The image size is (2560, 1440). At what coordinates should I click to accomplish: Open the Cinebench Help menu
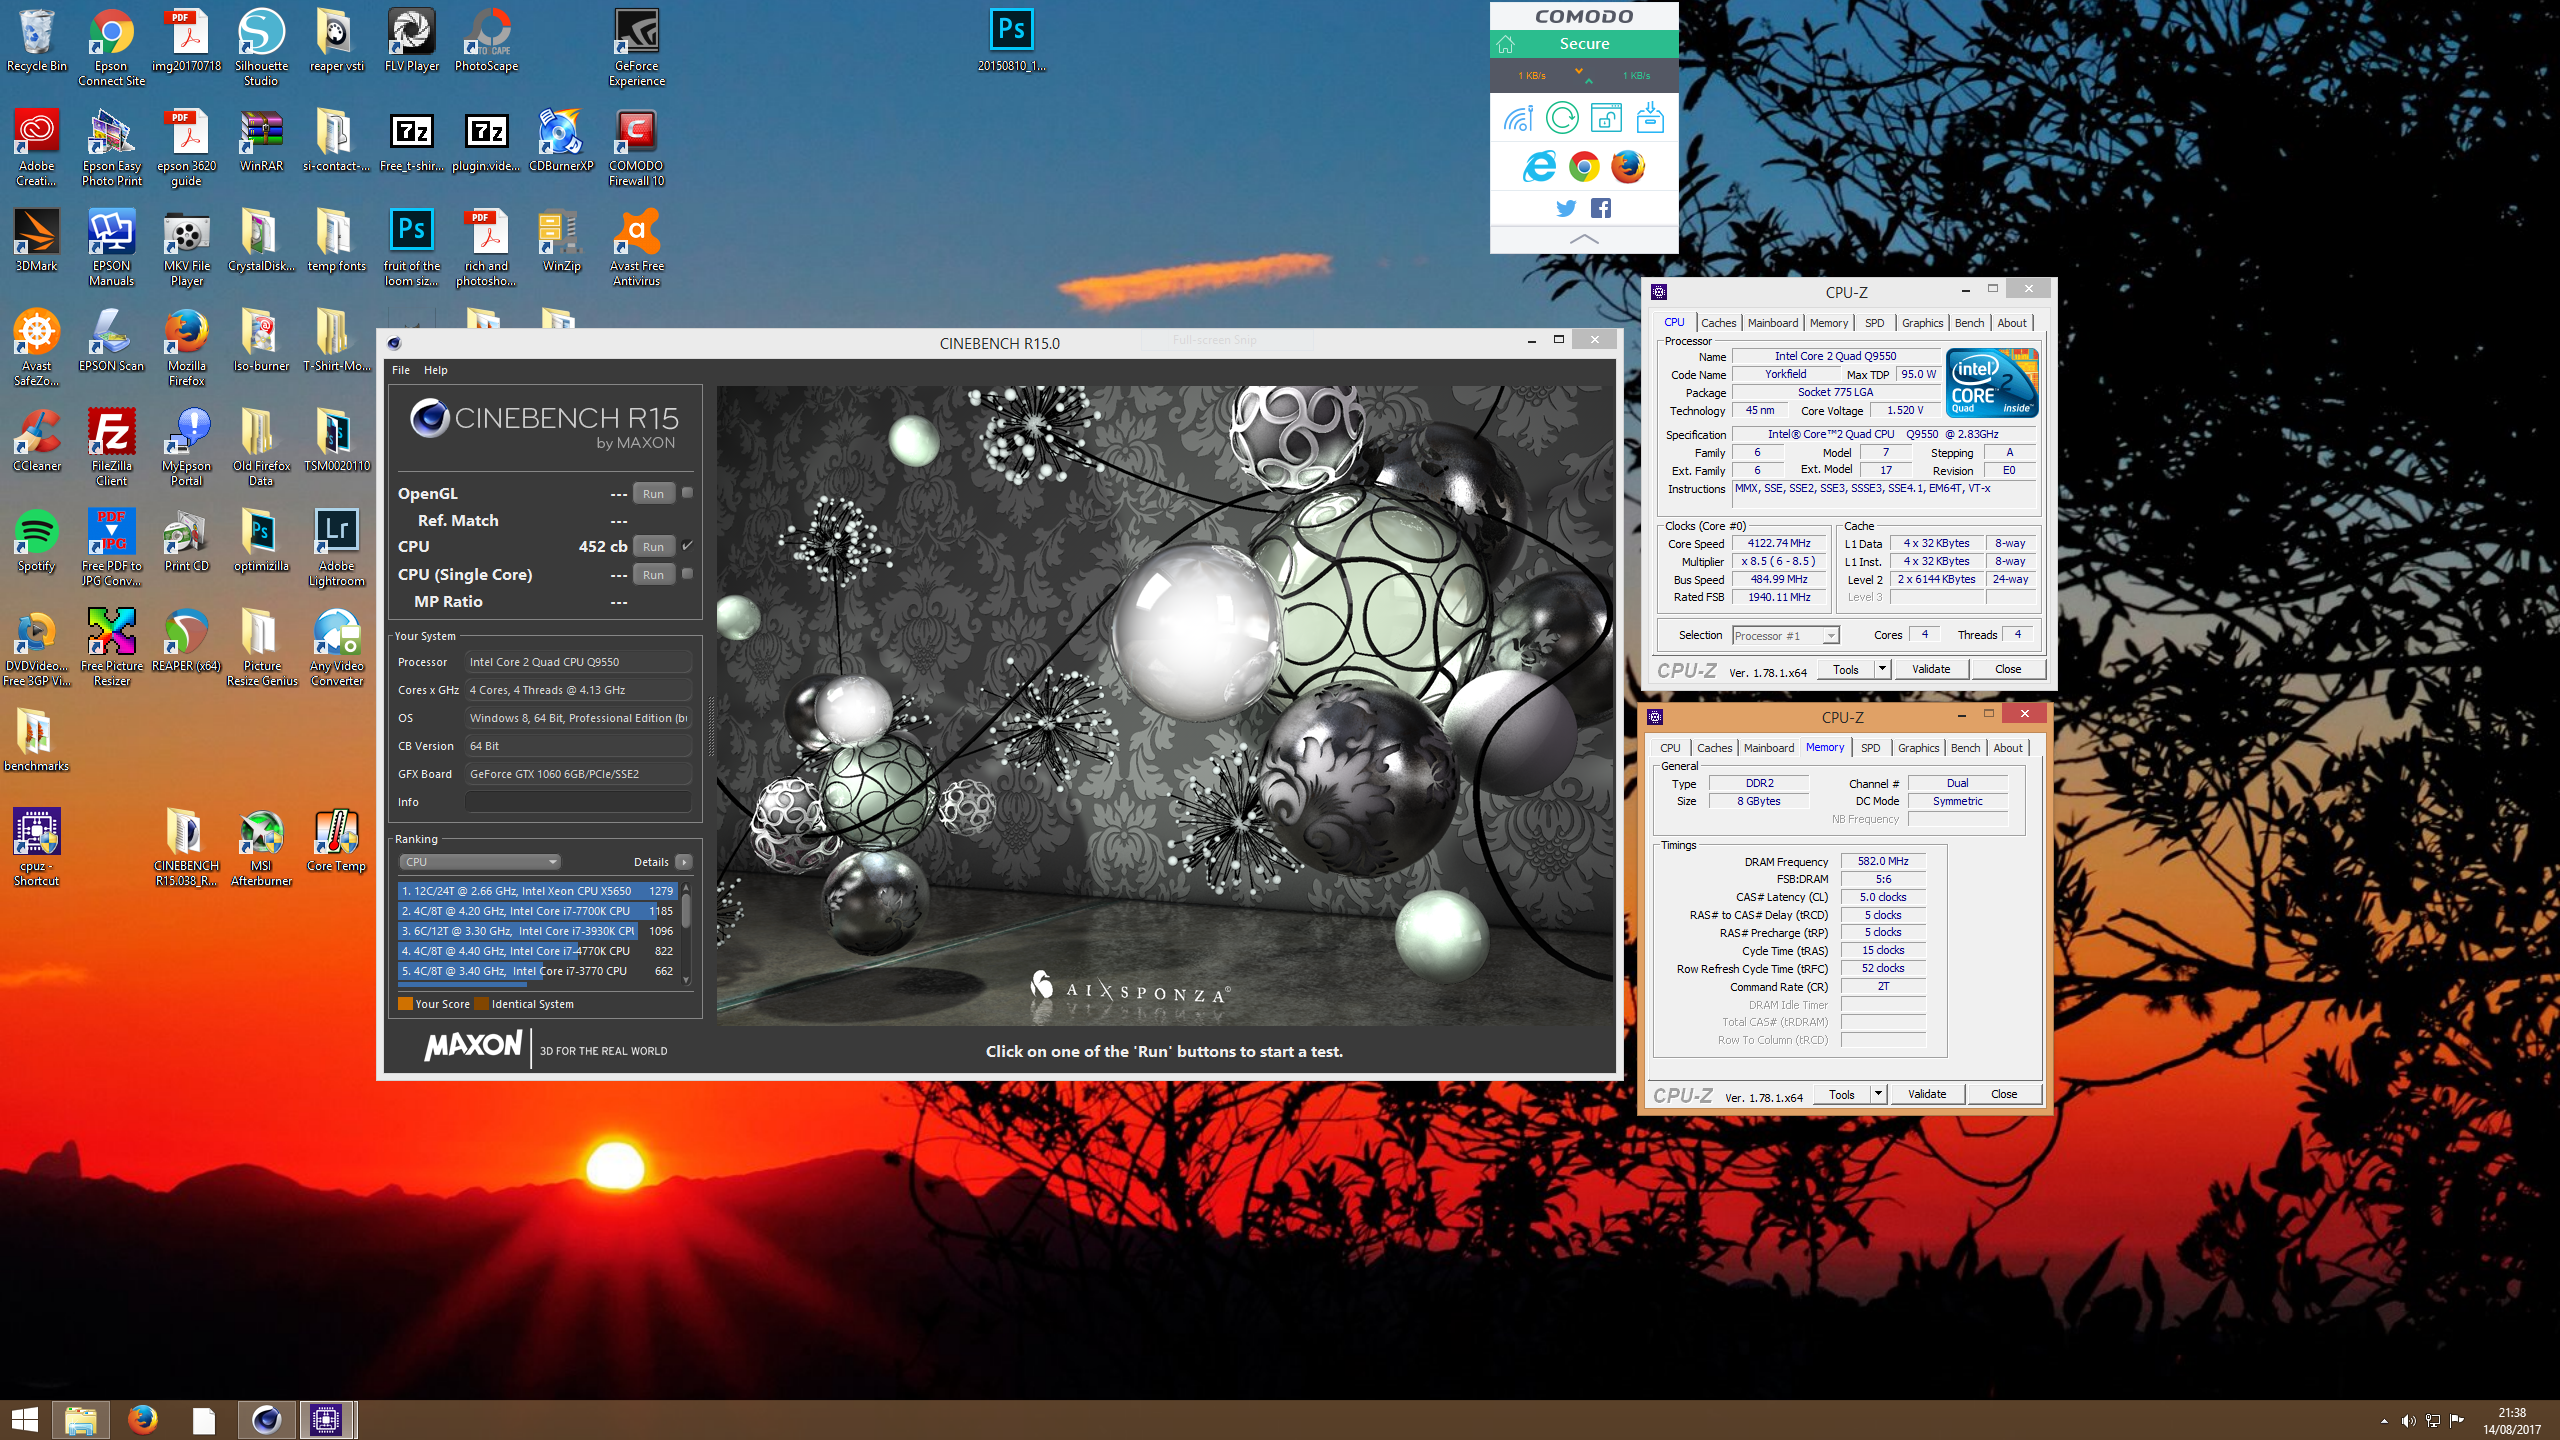(x=436, y=370)
